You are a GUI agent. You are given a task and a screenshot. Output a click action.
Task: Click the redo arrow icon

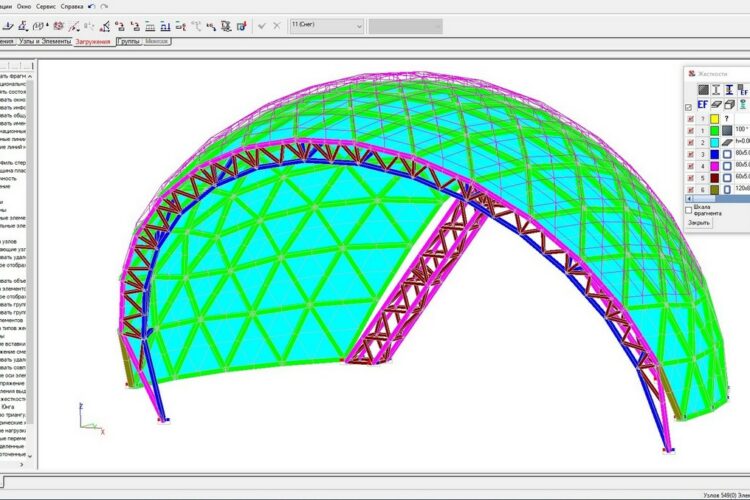[104, 6]
